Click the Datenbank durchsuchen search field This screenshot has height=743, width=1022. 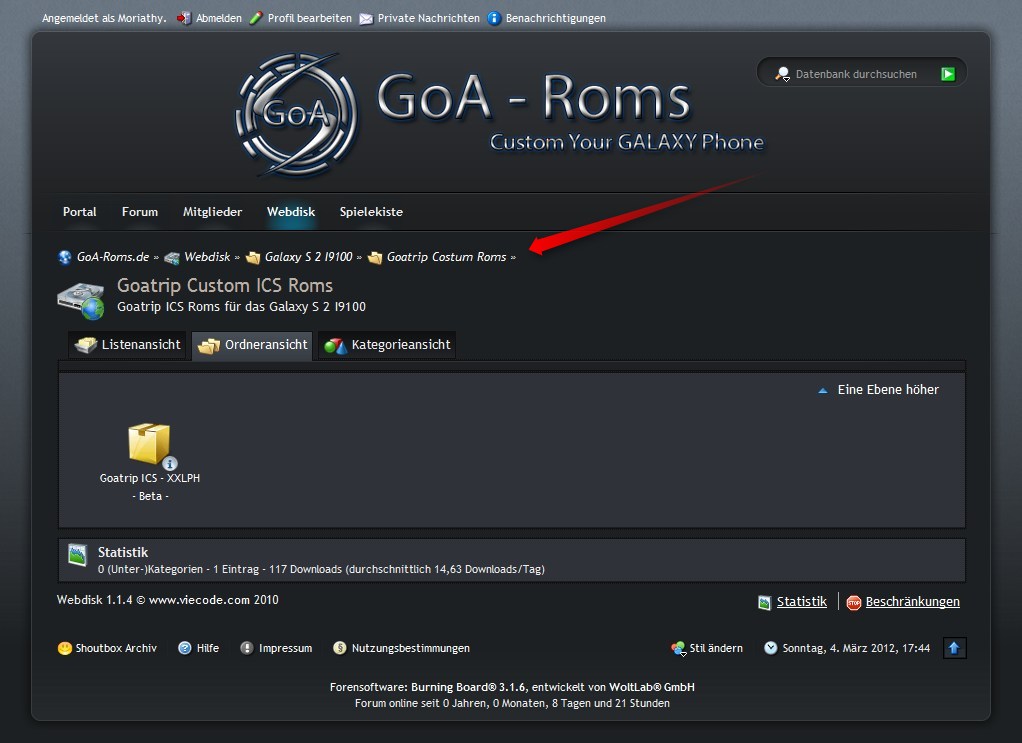[x=860, y=74]
